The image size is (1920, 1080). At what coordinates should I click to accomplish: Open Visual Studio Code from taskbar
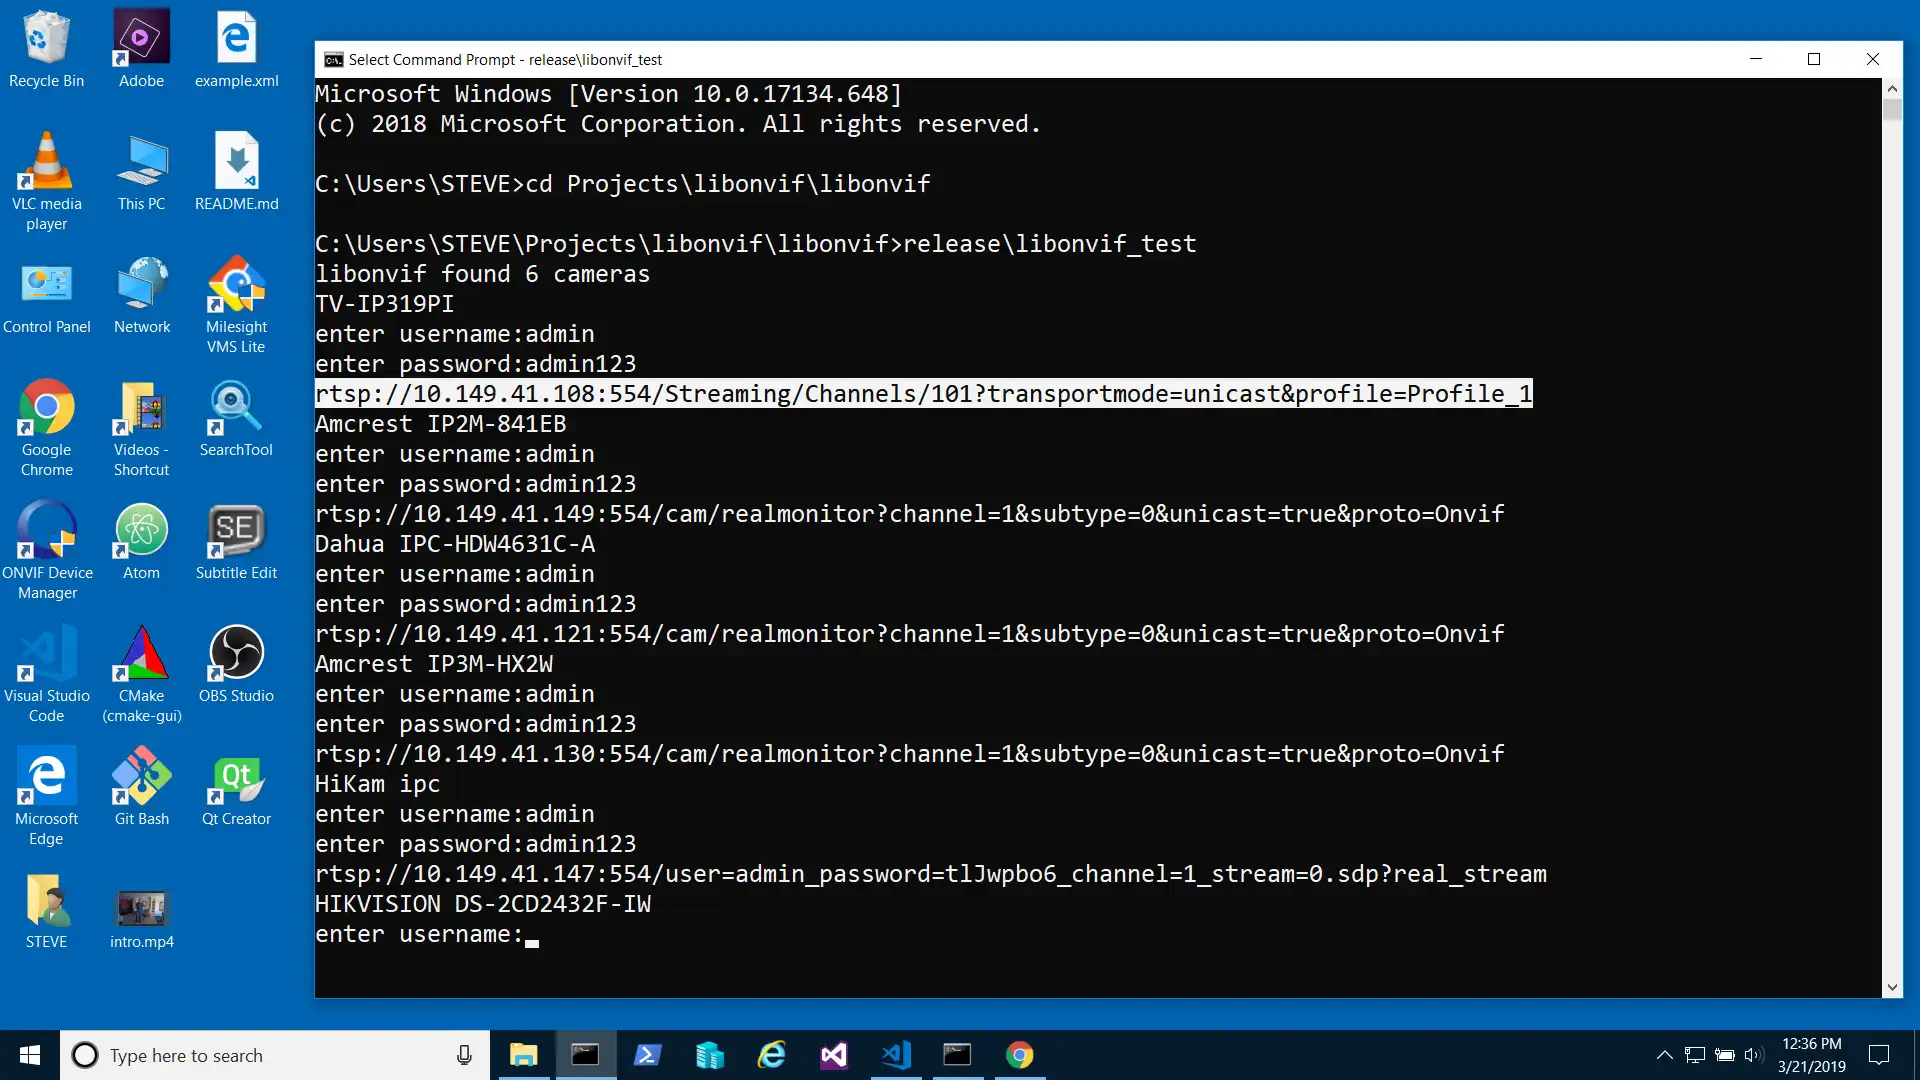click(x=896, y=1055)
